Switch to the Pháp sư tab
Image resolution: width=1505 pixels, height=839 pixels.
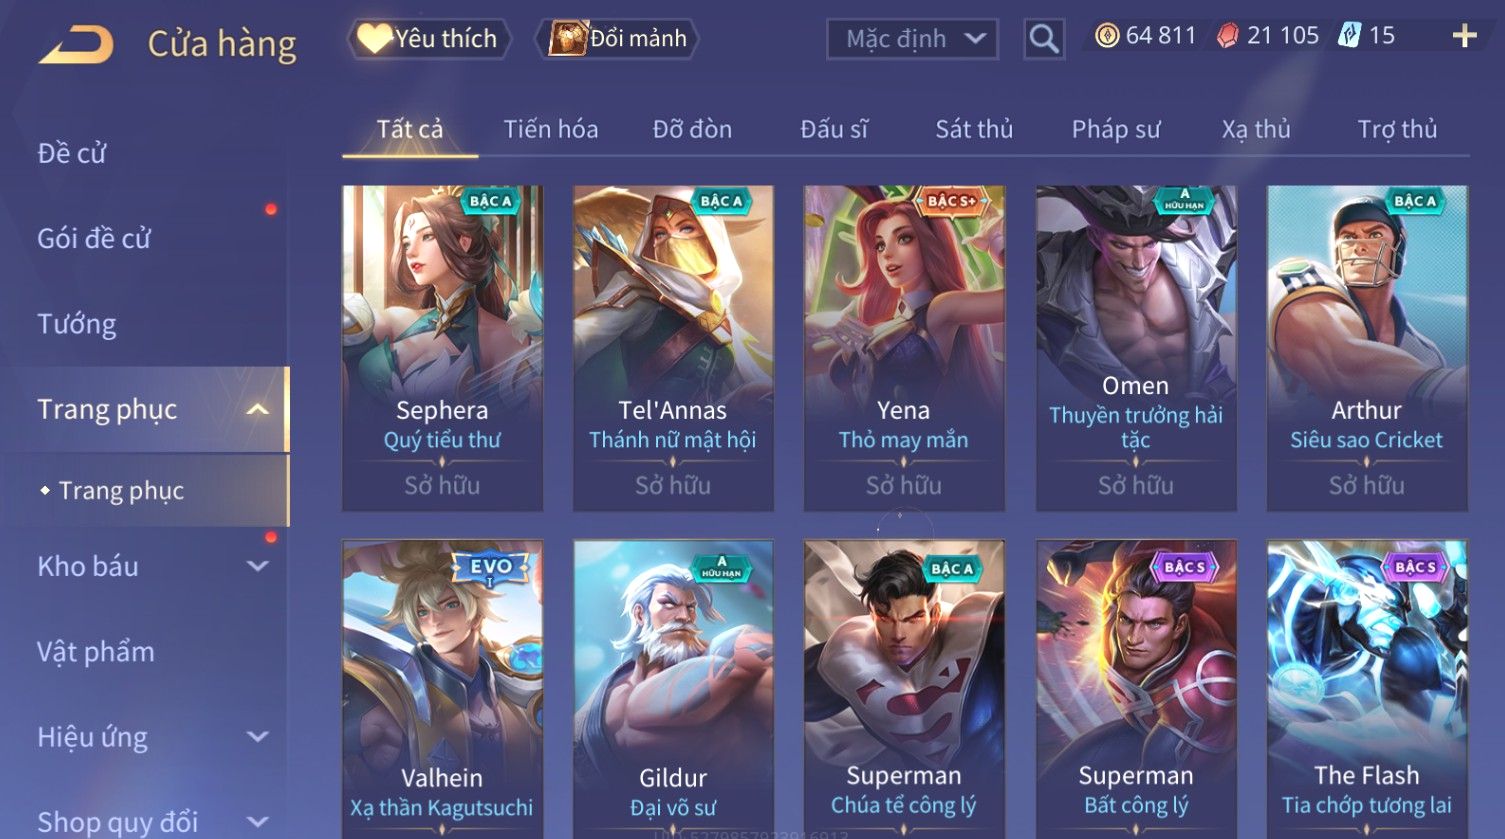[x=1116, y=129]
